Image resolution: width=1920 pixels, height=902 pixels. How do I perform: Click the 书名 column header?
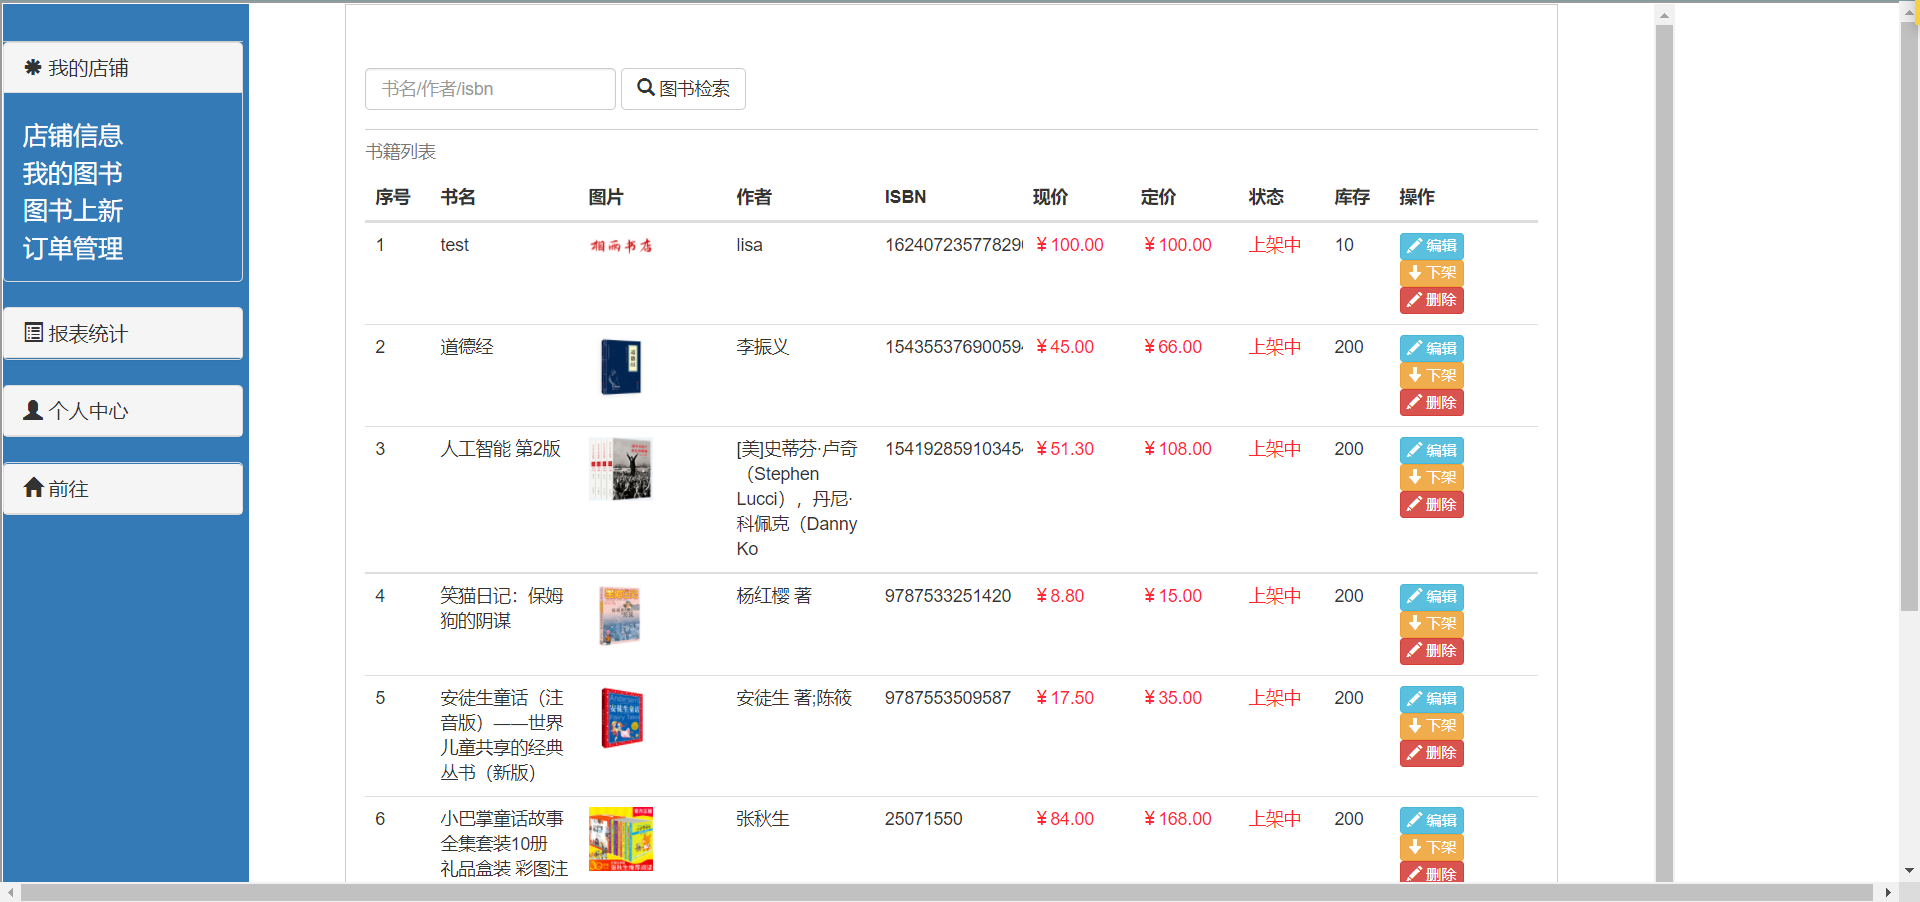(x=458, y=197)
